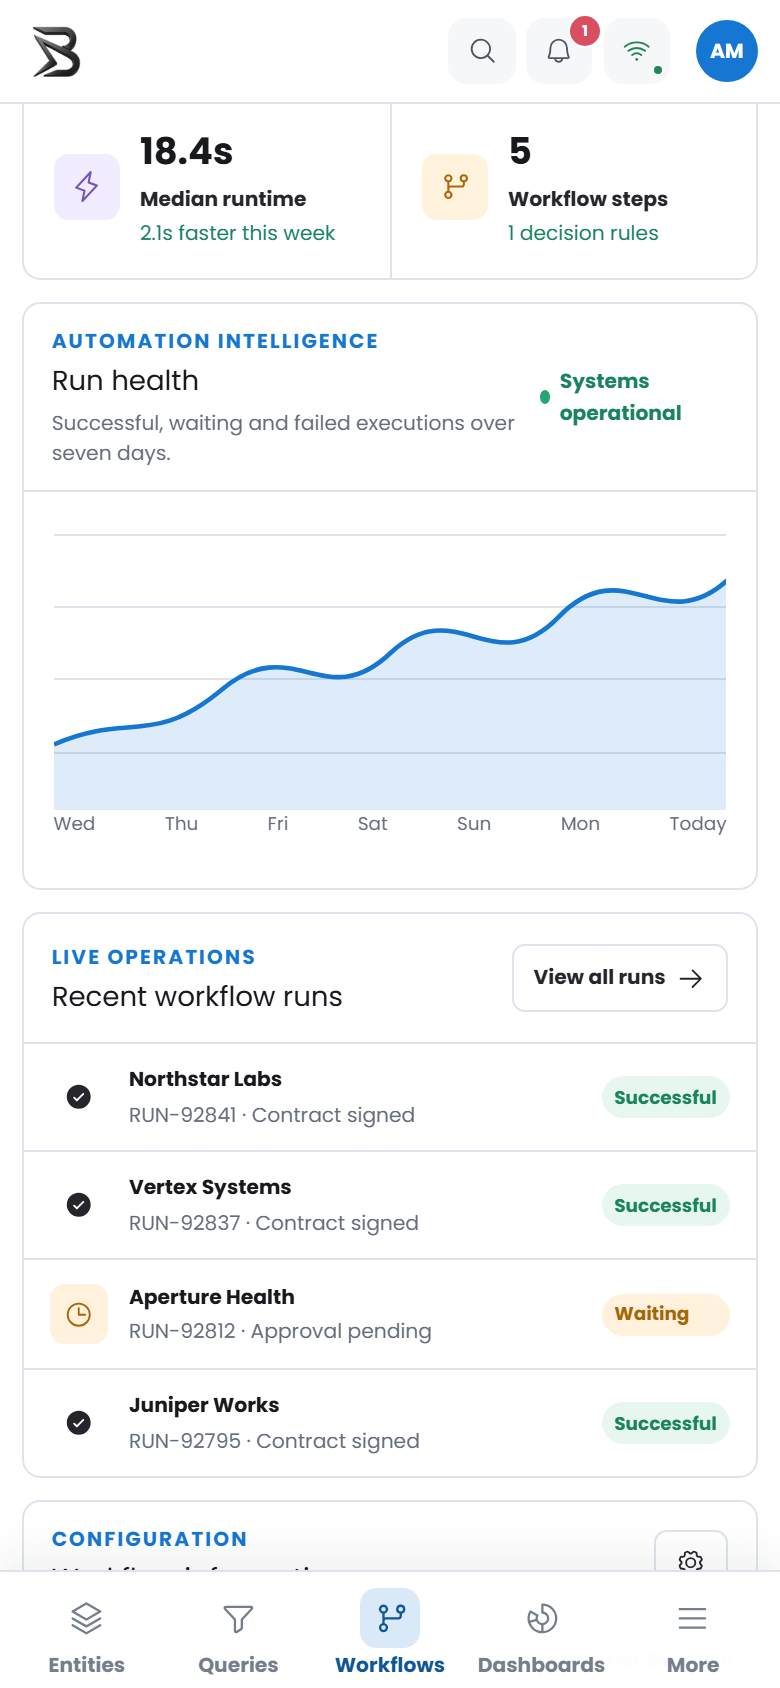
Task: Click the checkmark for Northstar Labs run
Action: pyautogui.click(x=79, y=1097)
